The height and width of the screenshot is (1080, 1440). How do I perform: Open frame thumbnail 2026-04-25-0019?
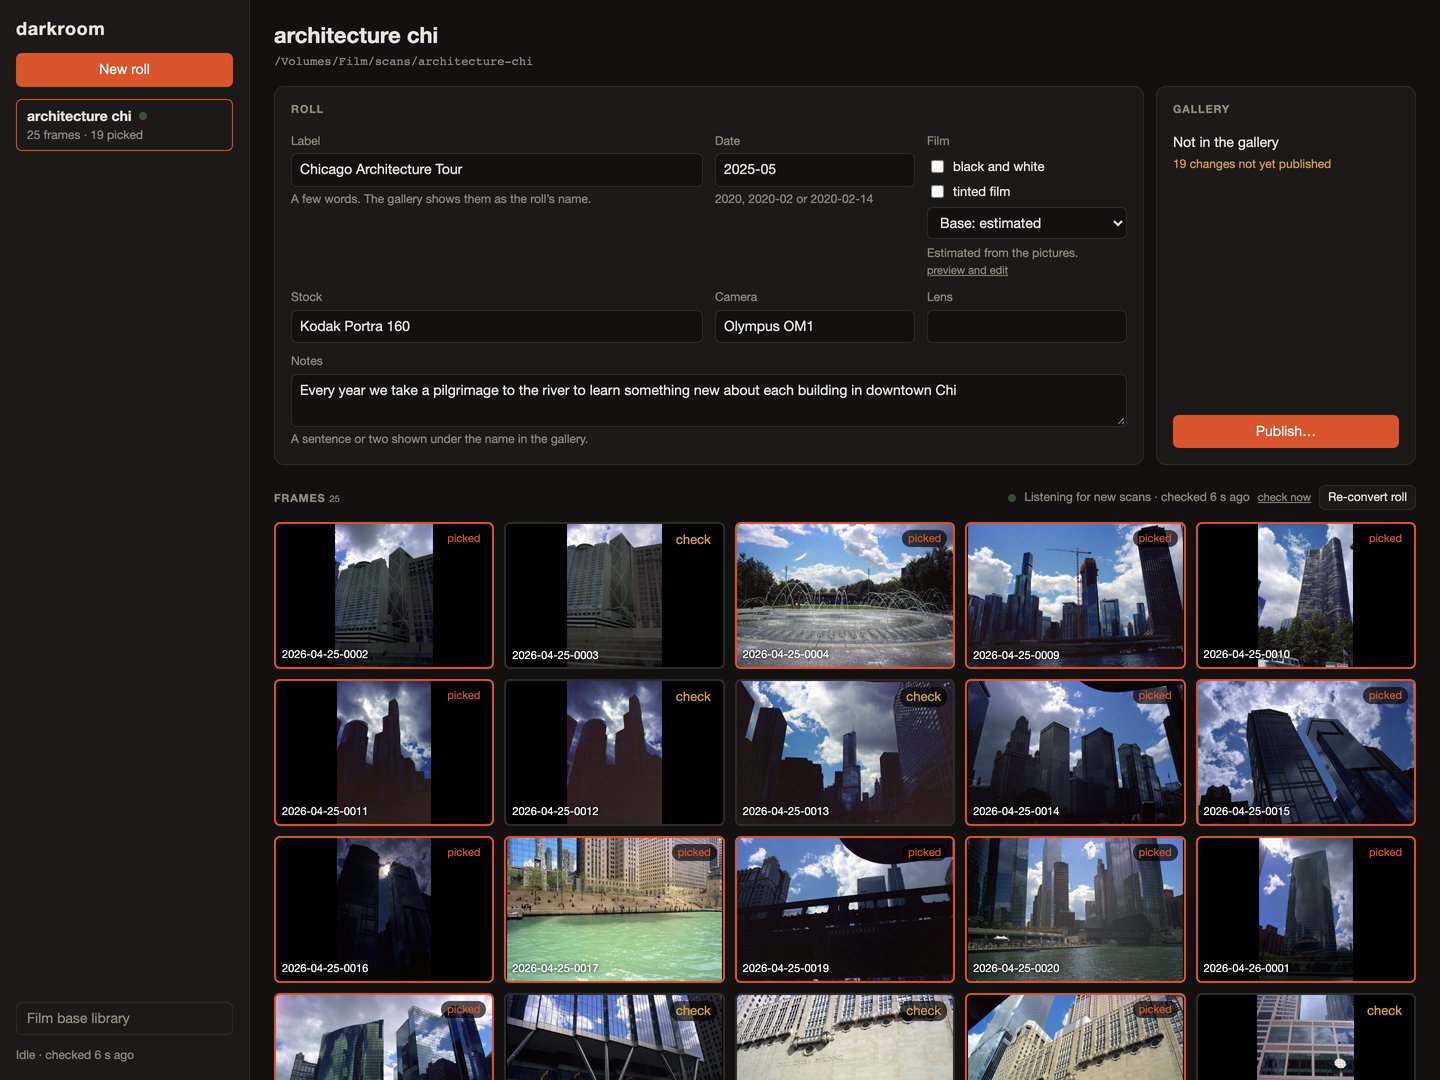(x=845, y=910)
